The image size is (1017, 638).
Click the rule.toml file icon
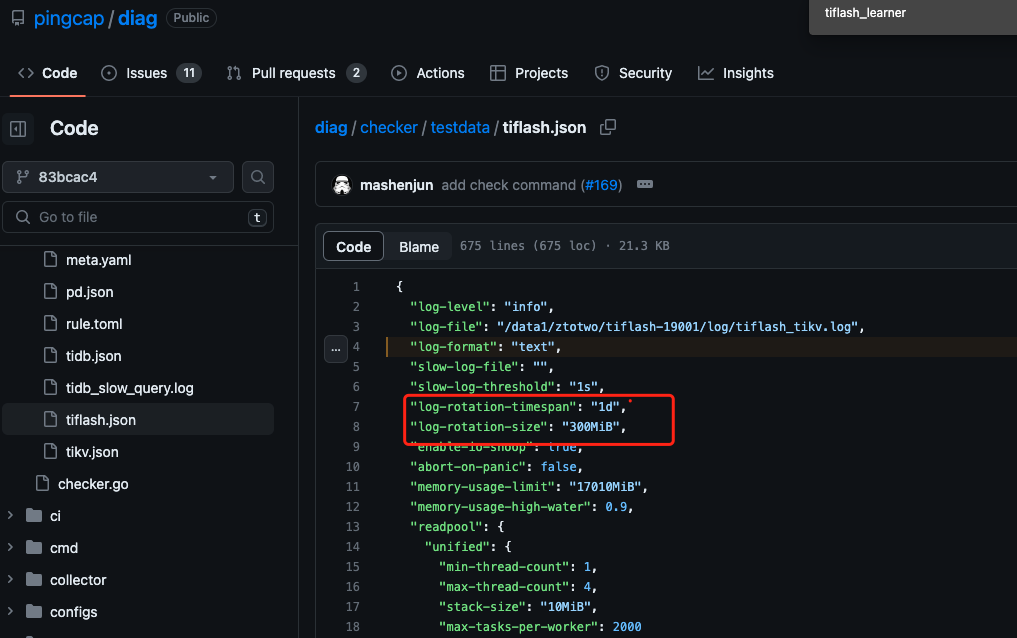point(50,324)
